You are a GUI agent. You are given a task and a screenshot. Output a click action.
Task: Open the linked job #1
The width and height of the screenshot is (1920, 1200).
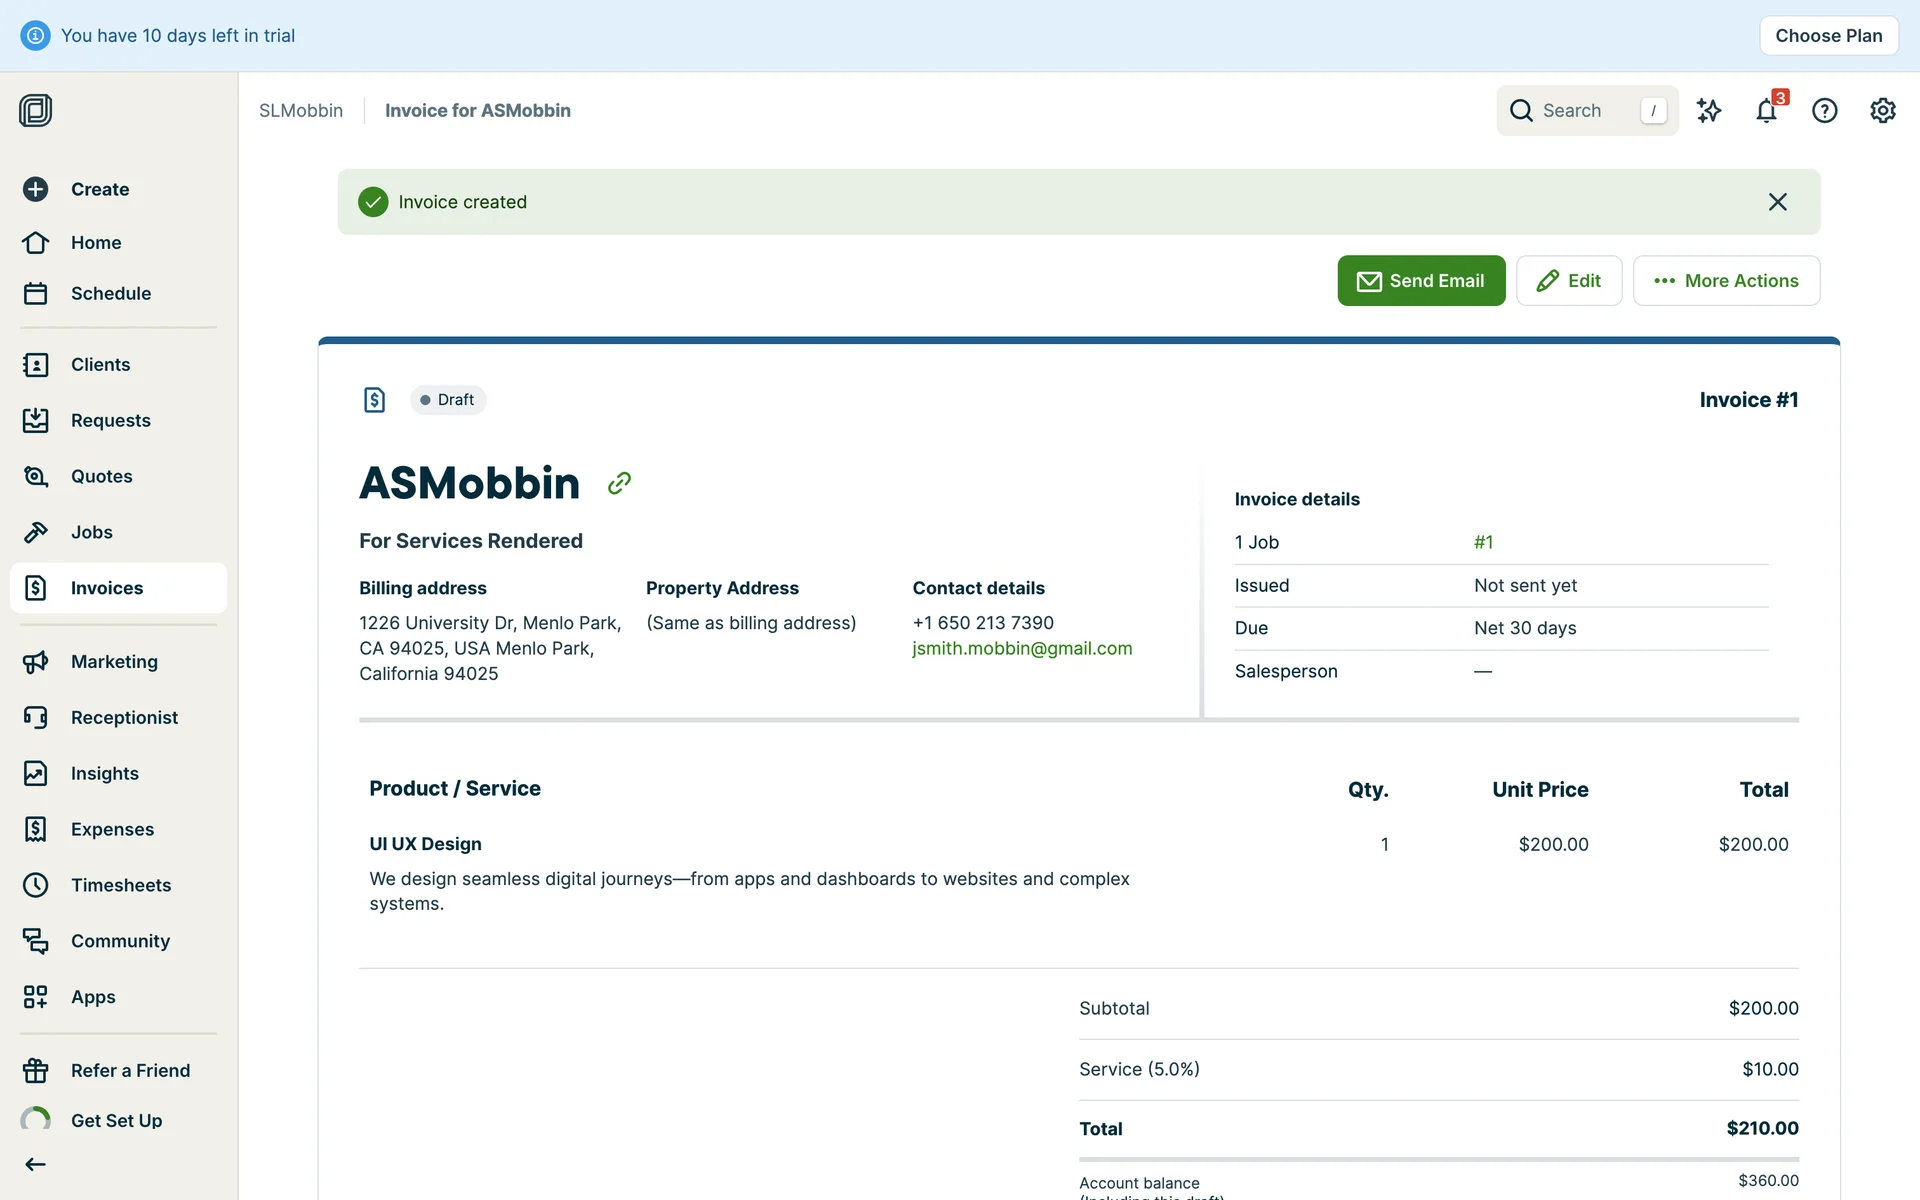(x=1483, y=542)
